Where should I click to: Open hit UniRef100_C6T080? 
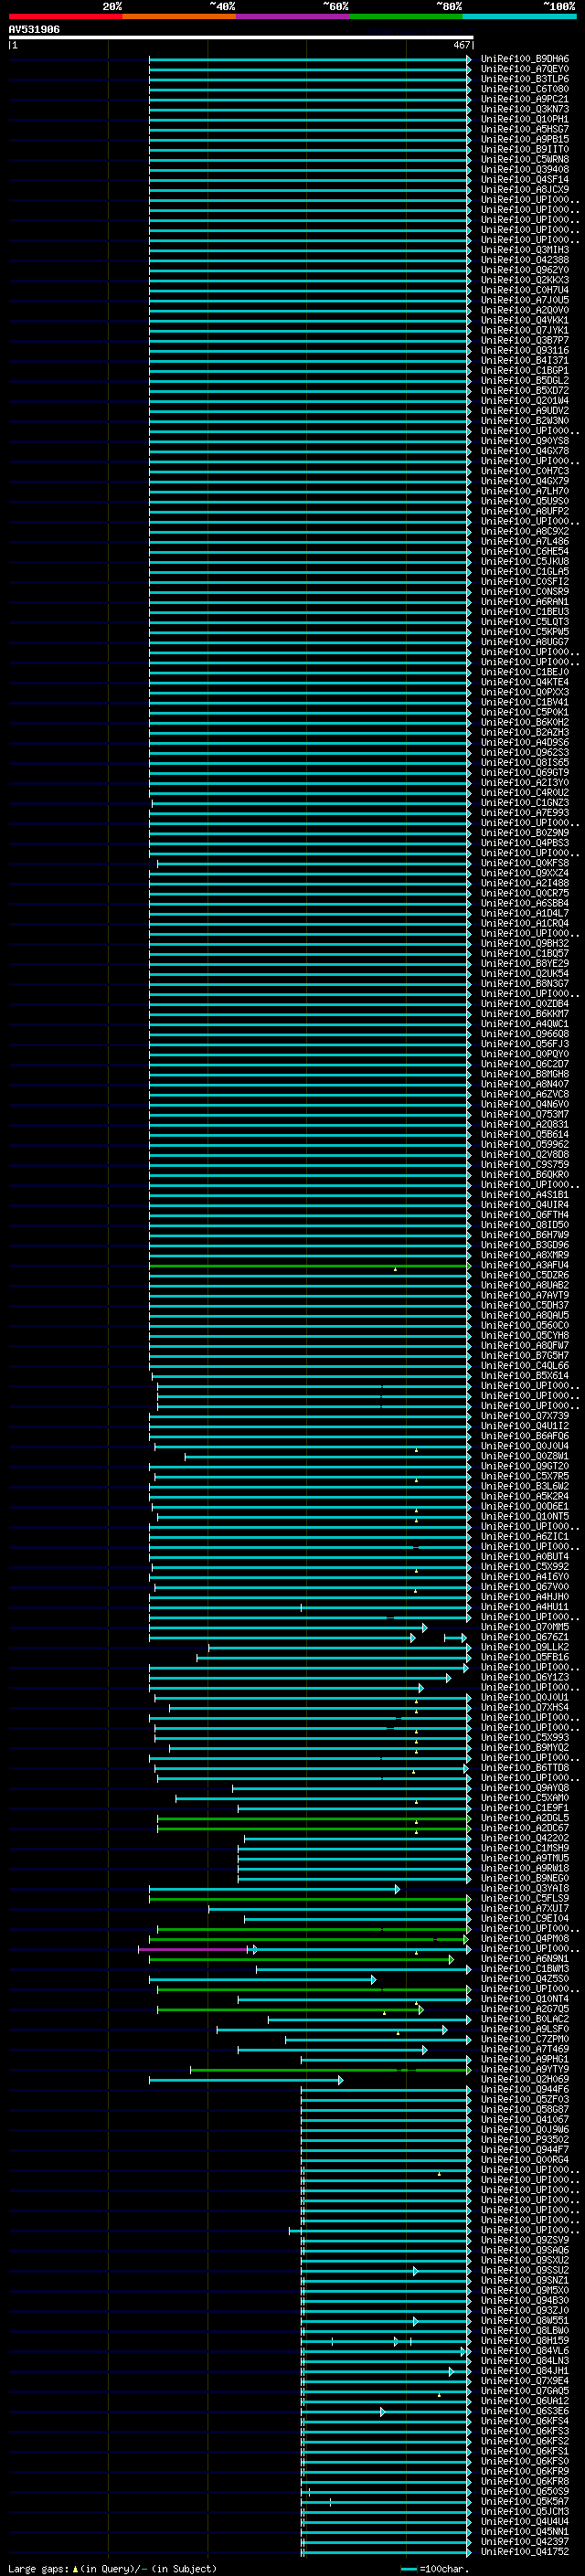[x=524, y=89]
